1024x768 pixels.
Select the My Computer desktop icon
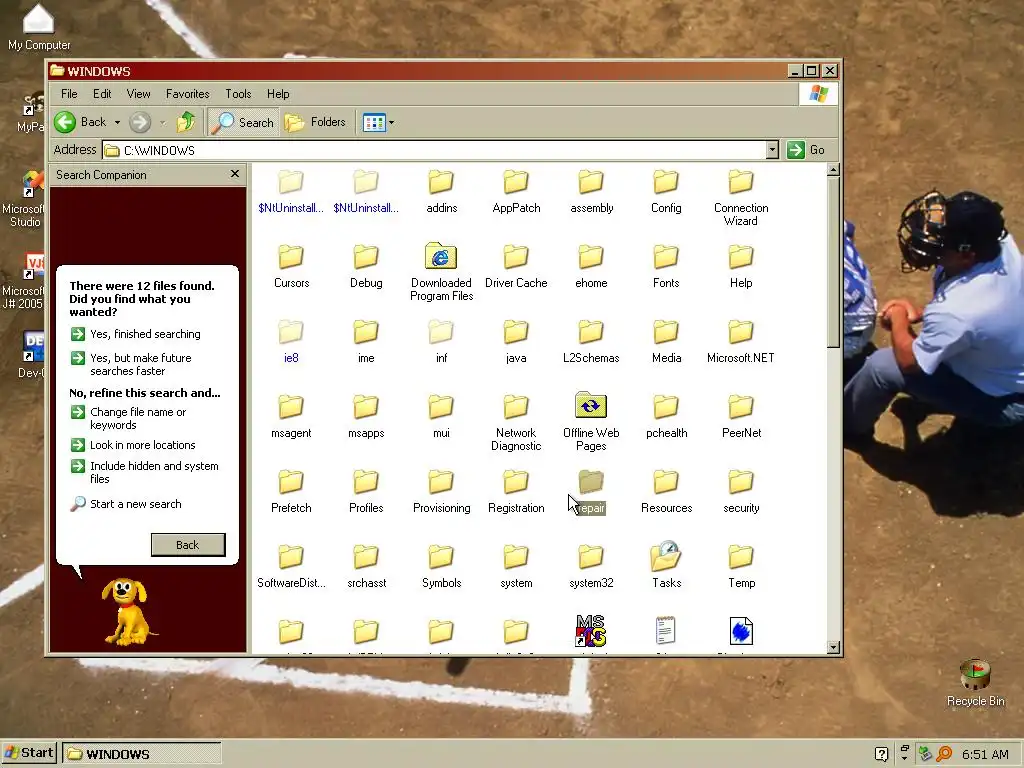click(39, 26)
